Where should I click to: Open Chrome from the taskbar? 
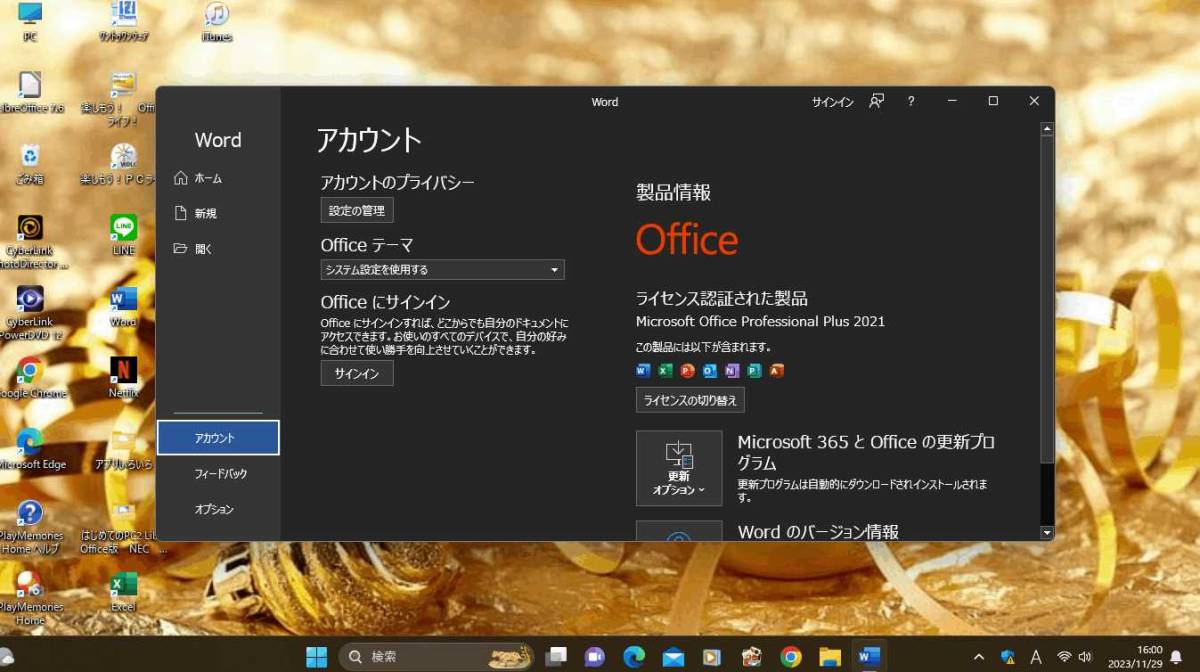click(x=791, y=657)
